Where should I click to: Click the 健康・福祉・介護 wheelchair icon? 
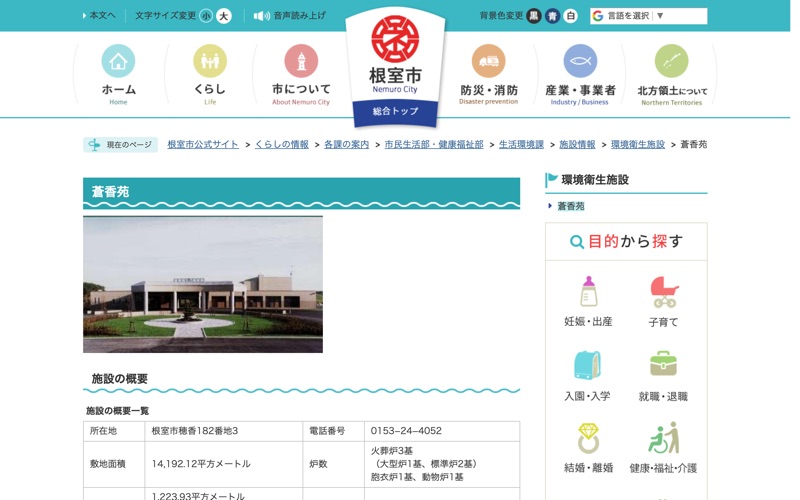tap(664, 438)
